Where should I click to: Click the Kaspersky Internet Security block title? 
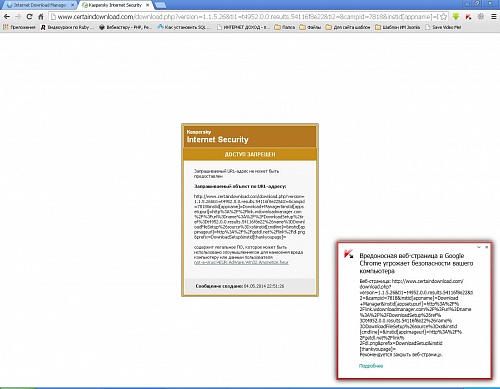pyautogui.click(x=217, y=137)
